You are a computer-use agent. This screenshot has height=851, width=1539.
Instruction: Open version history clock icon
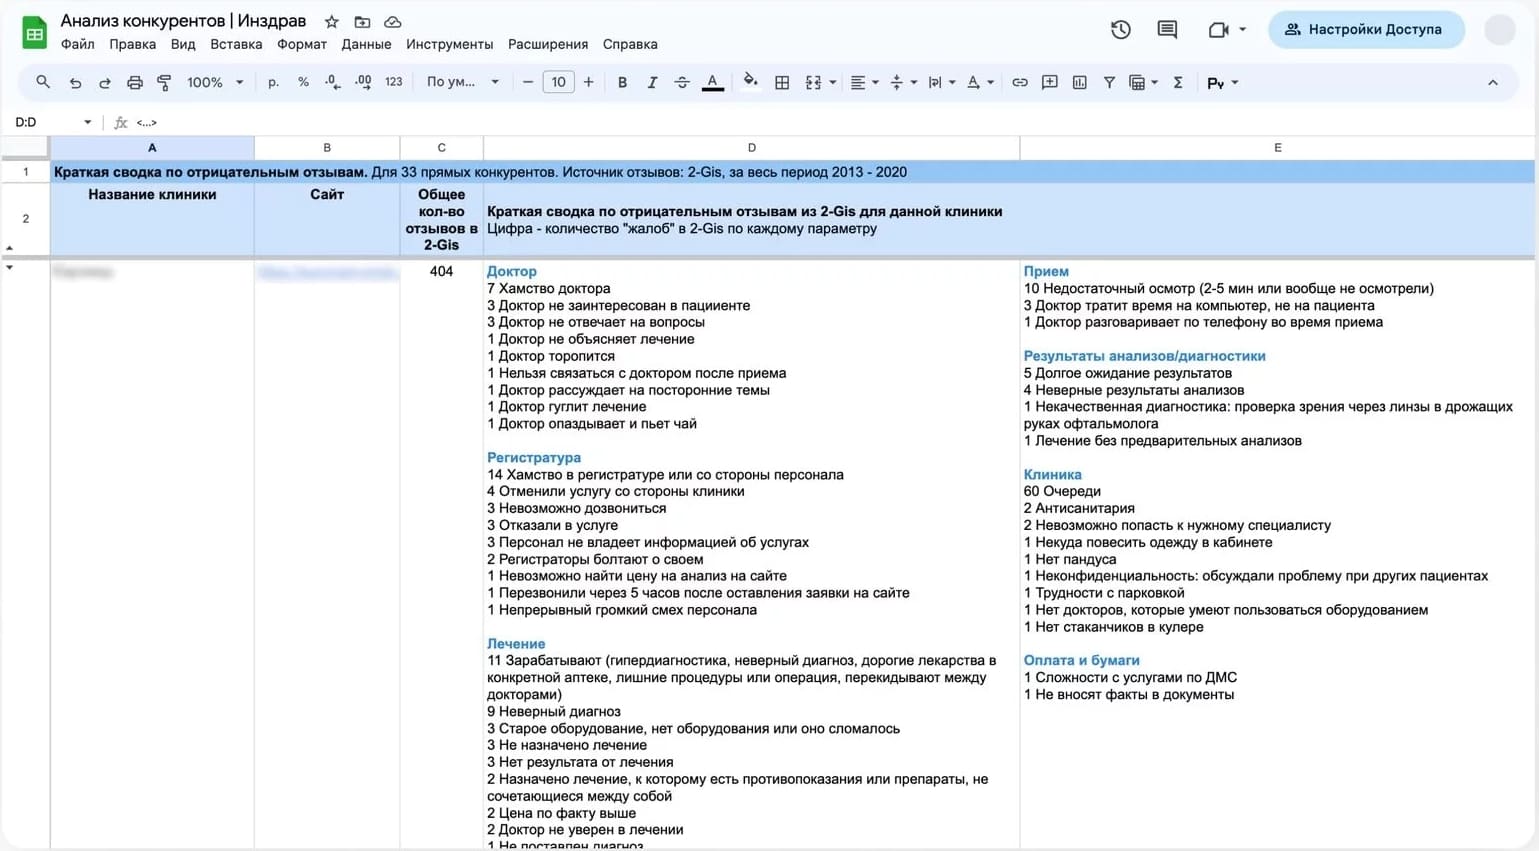point(1121,30)
